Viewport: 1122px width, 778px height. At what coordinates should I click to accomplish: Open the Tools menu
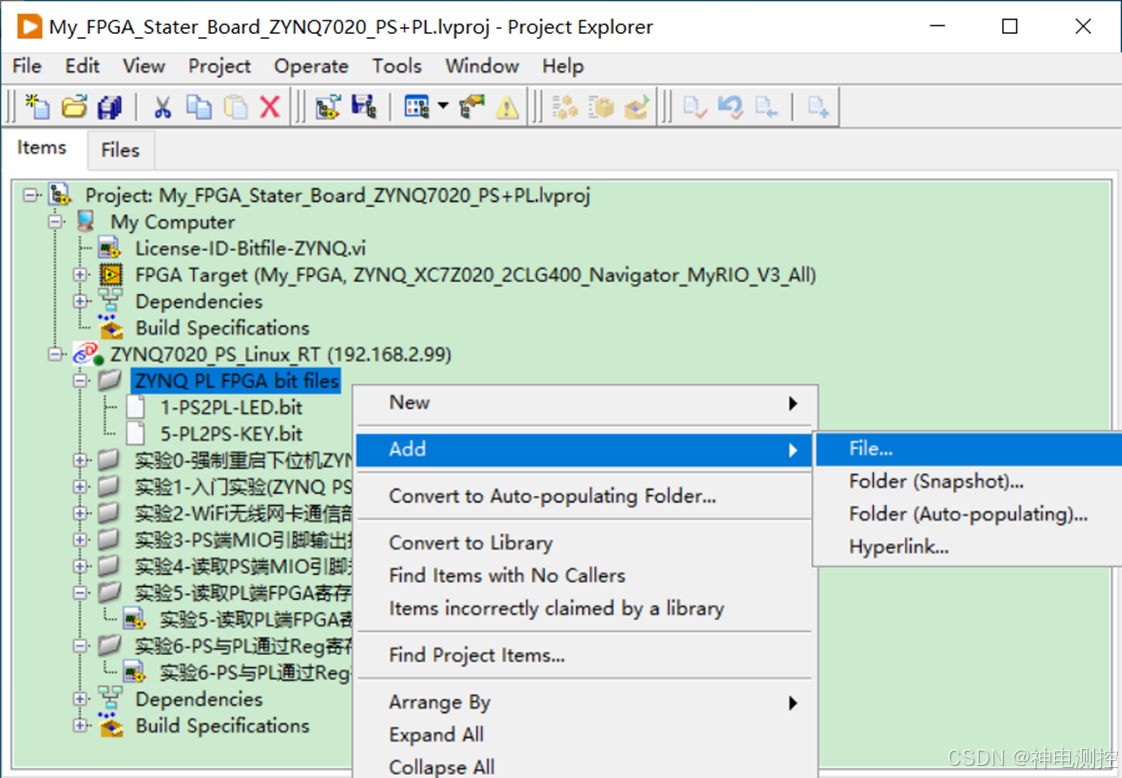coord(396,66)
